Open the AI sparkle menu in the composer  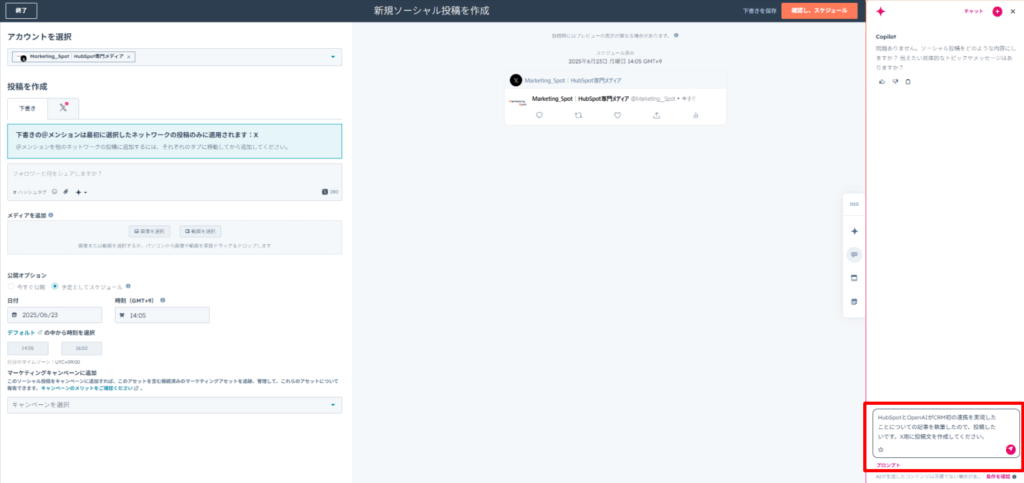coord(80,192)
